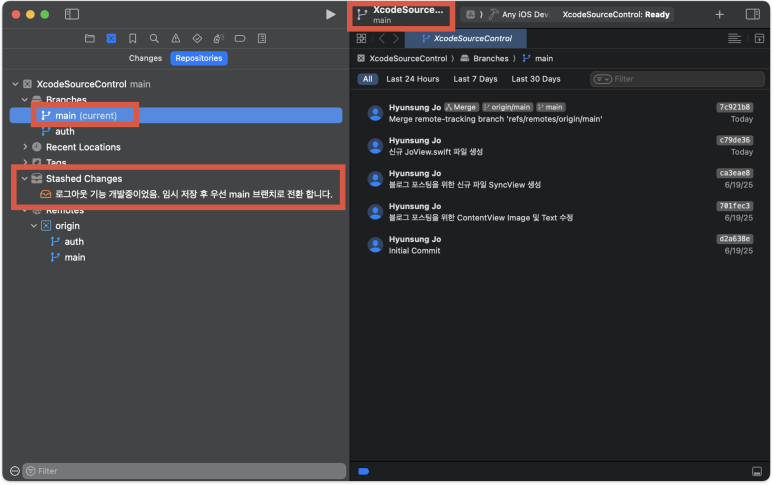Go forward with the right chevron

point(395,38)
